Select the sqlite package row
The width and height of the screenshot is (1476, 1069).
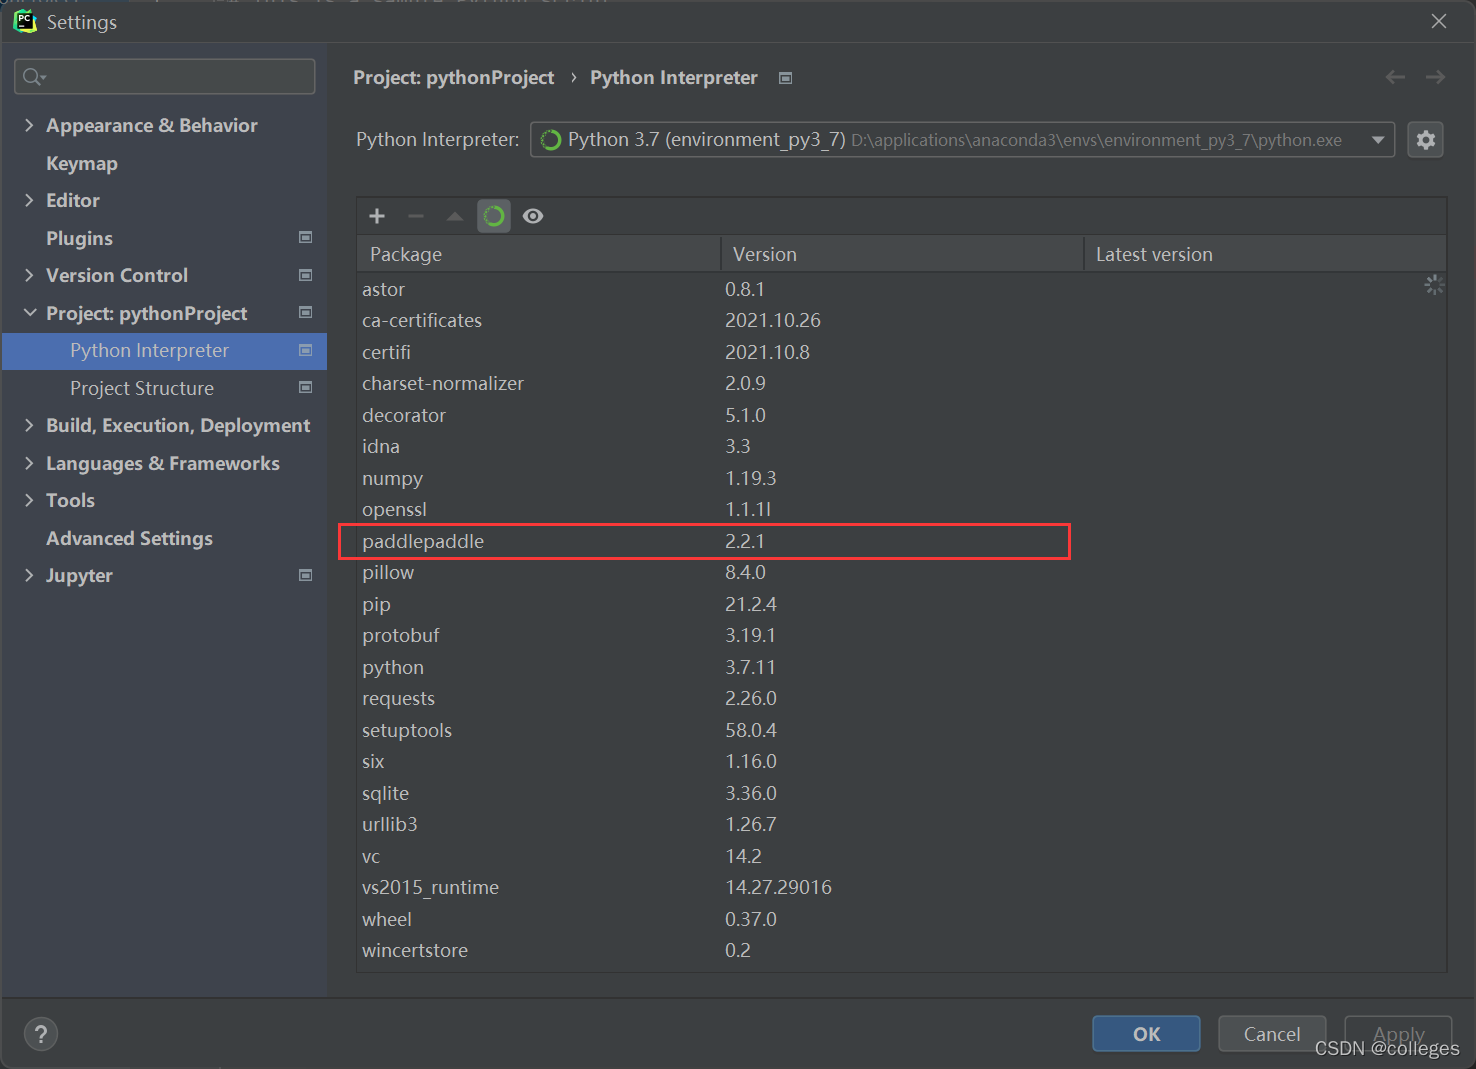pyautogui.click(x=901, y=793)
